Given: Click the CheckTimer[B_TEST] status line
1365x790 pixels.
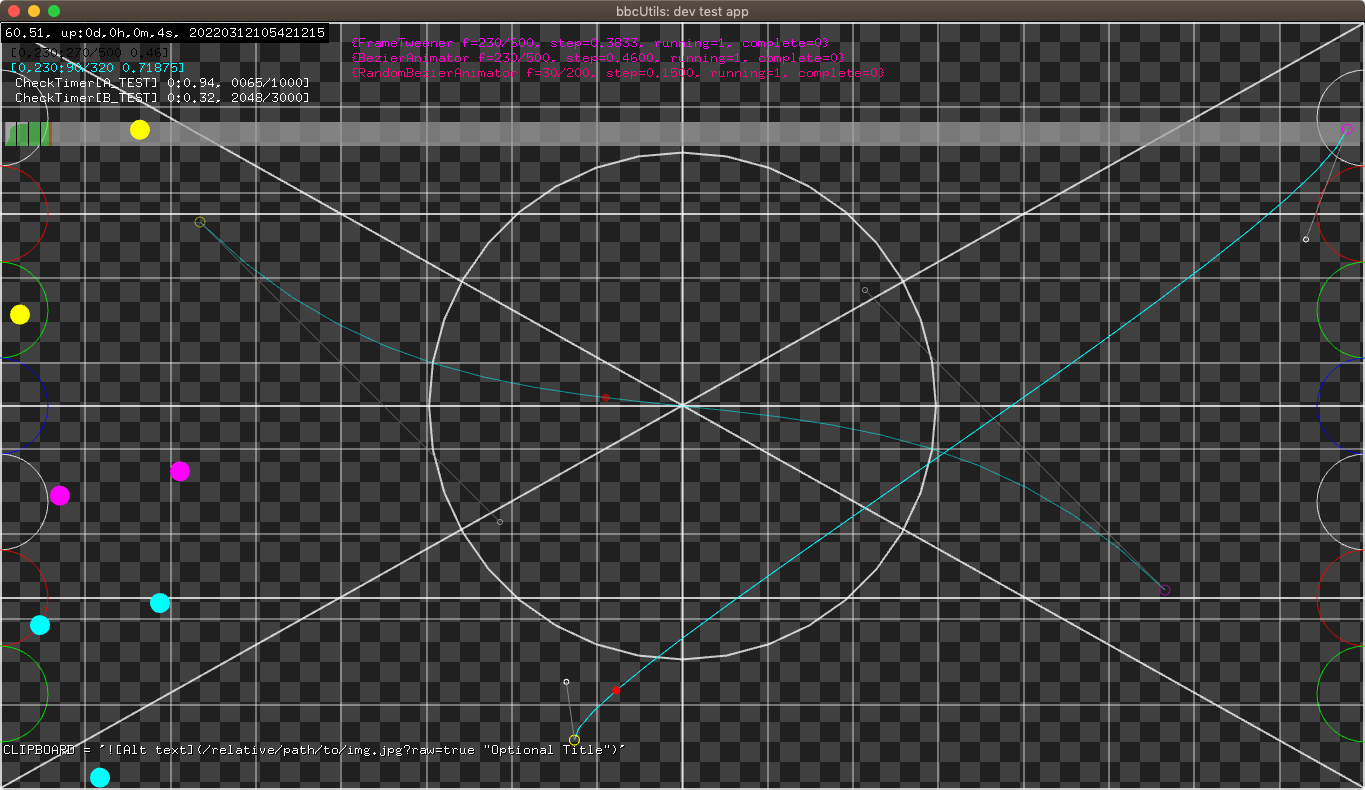Looking at the screenshot, I should pos(161,97).
